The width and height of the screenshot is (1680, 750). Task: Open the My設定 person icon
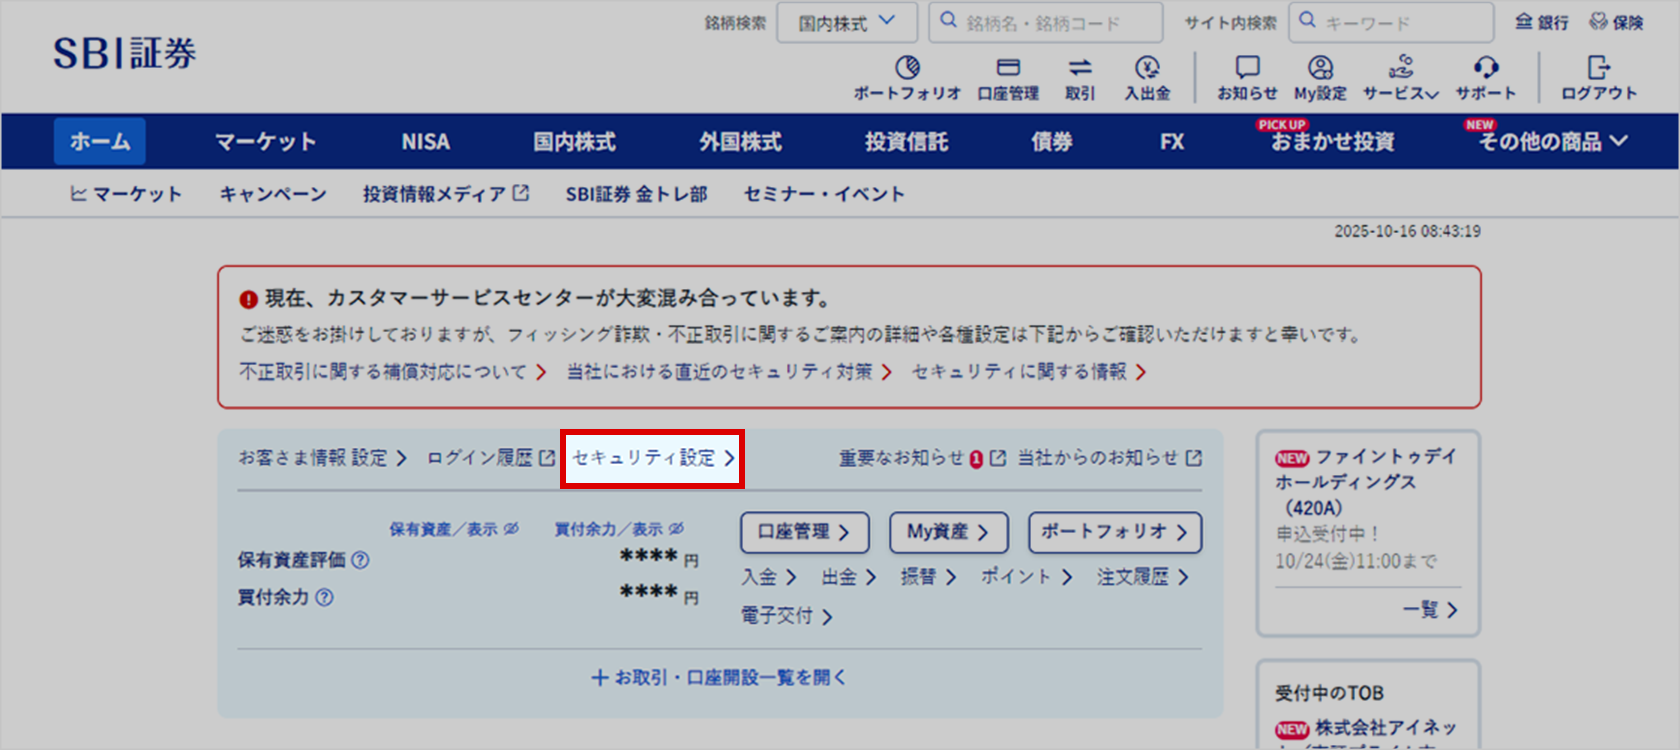(x=1320, y=68)
